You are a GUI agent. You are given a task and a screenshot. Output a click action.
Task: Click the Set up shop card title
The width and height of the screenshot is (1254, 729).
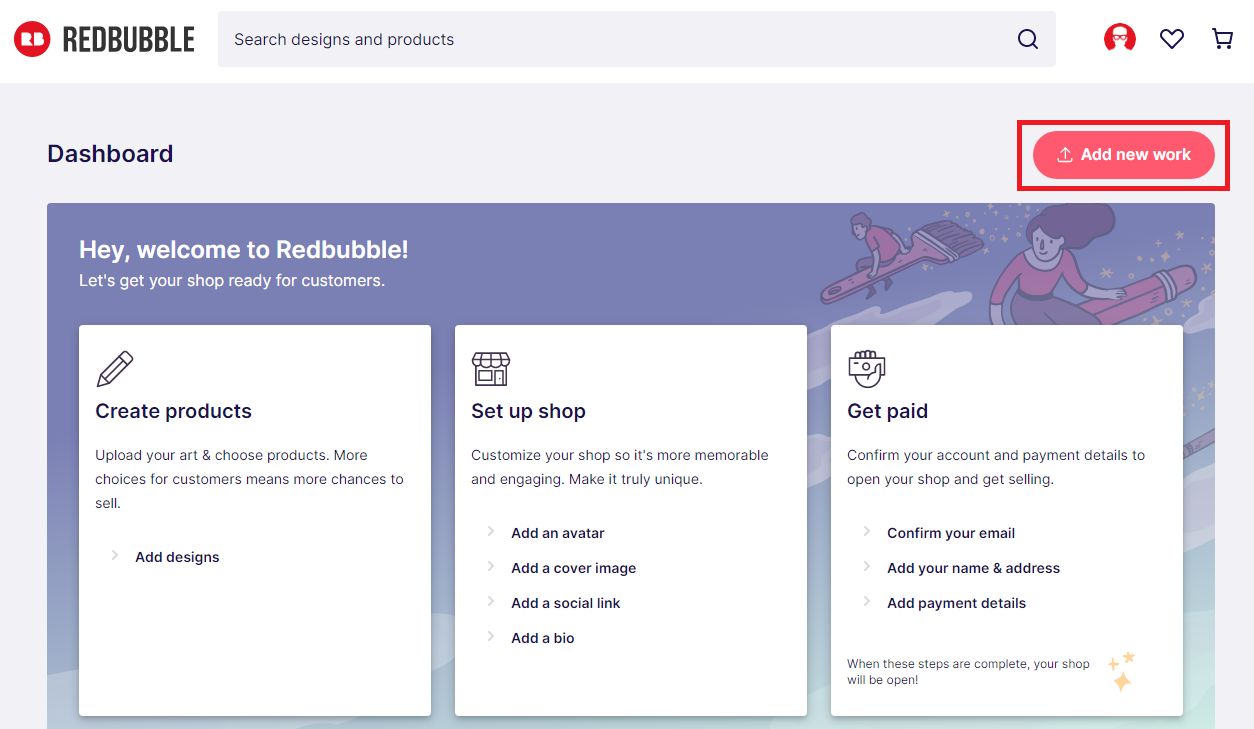pyautogui.click(x=528, y=411)
